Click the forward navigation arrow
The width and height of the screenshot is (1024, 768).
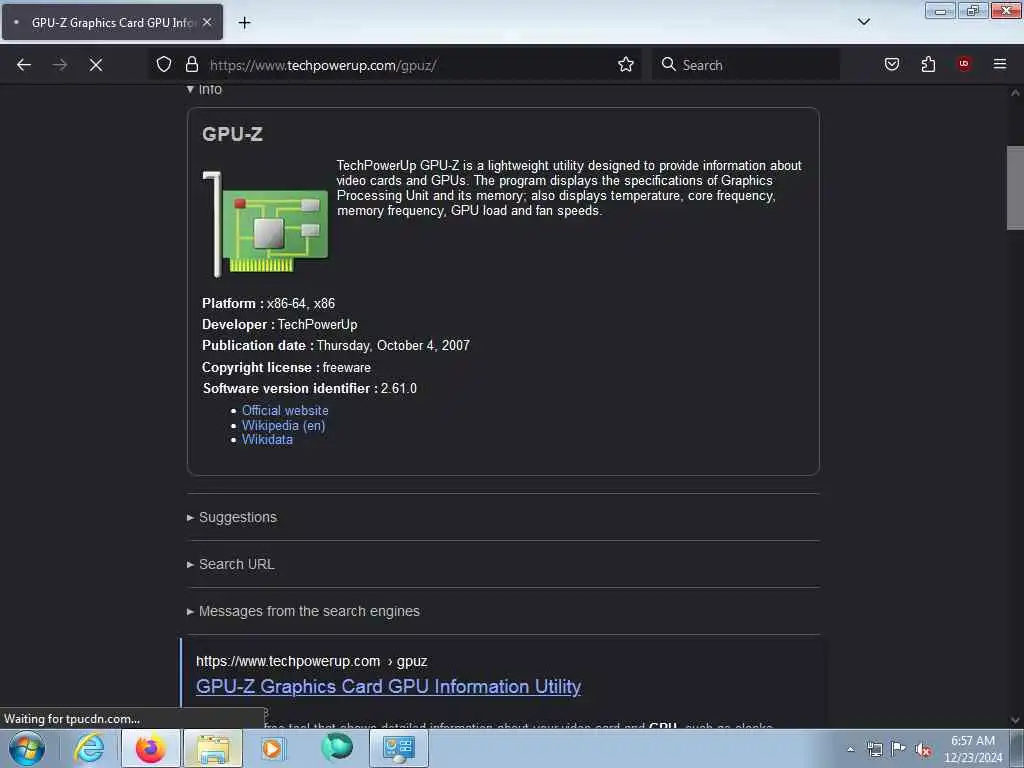click(x=59, y=65)
